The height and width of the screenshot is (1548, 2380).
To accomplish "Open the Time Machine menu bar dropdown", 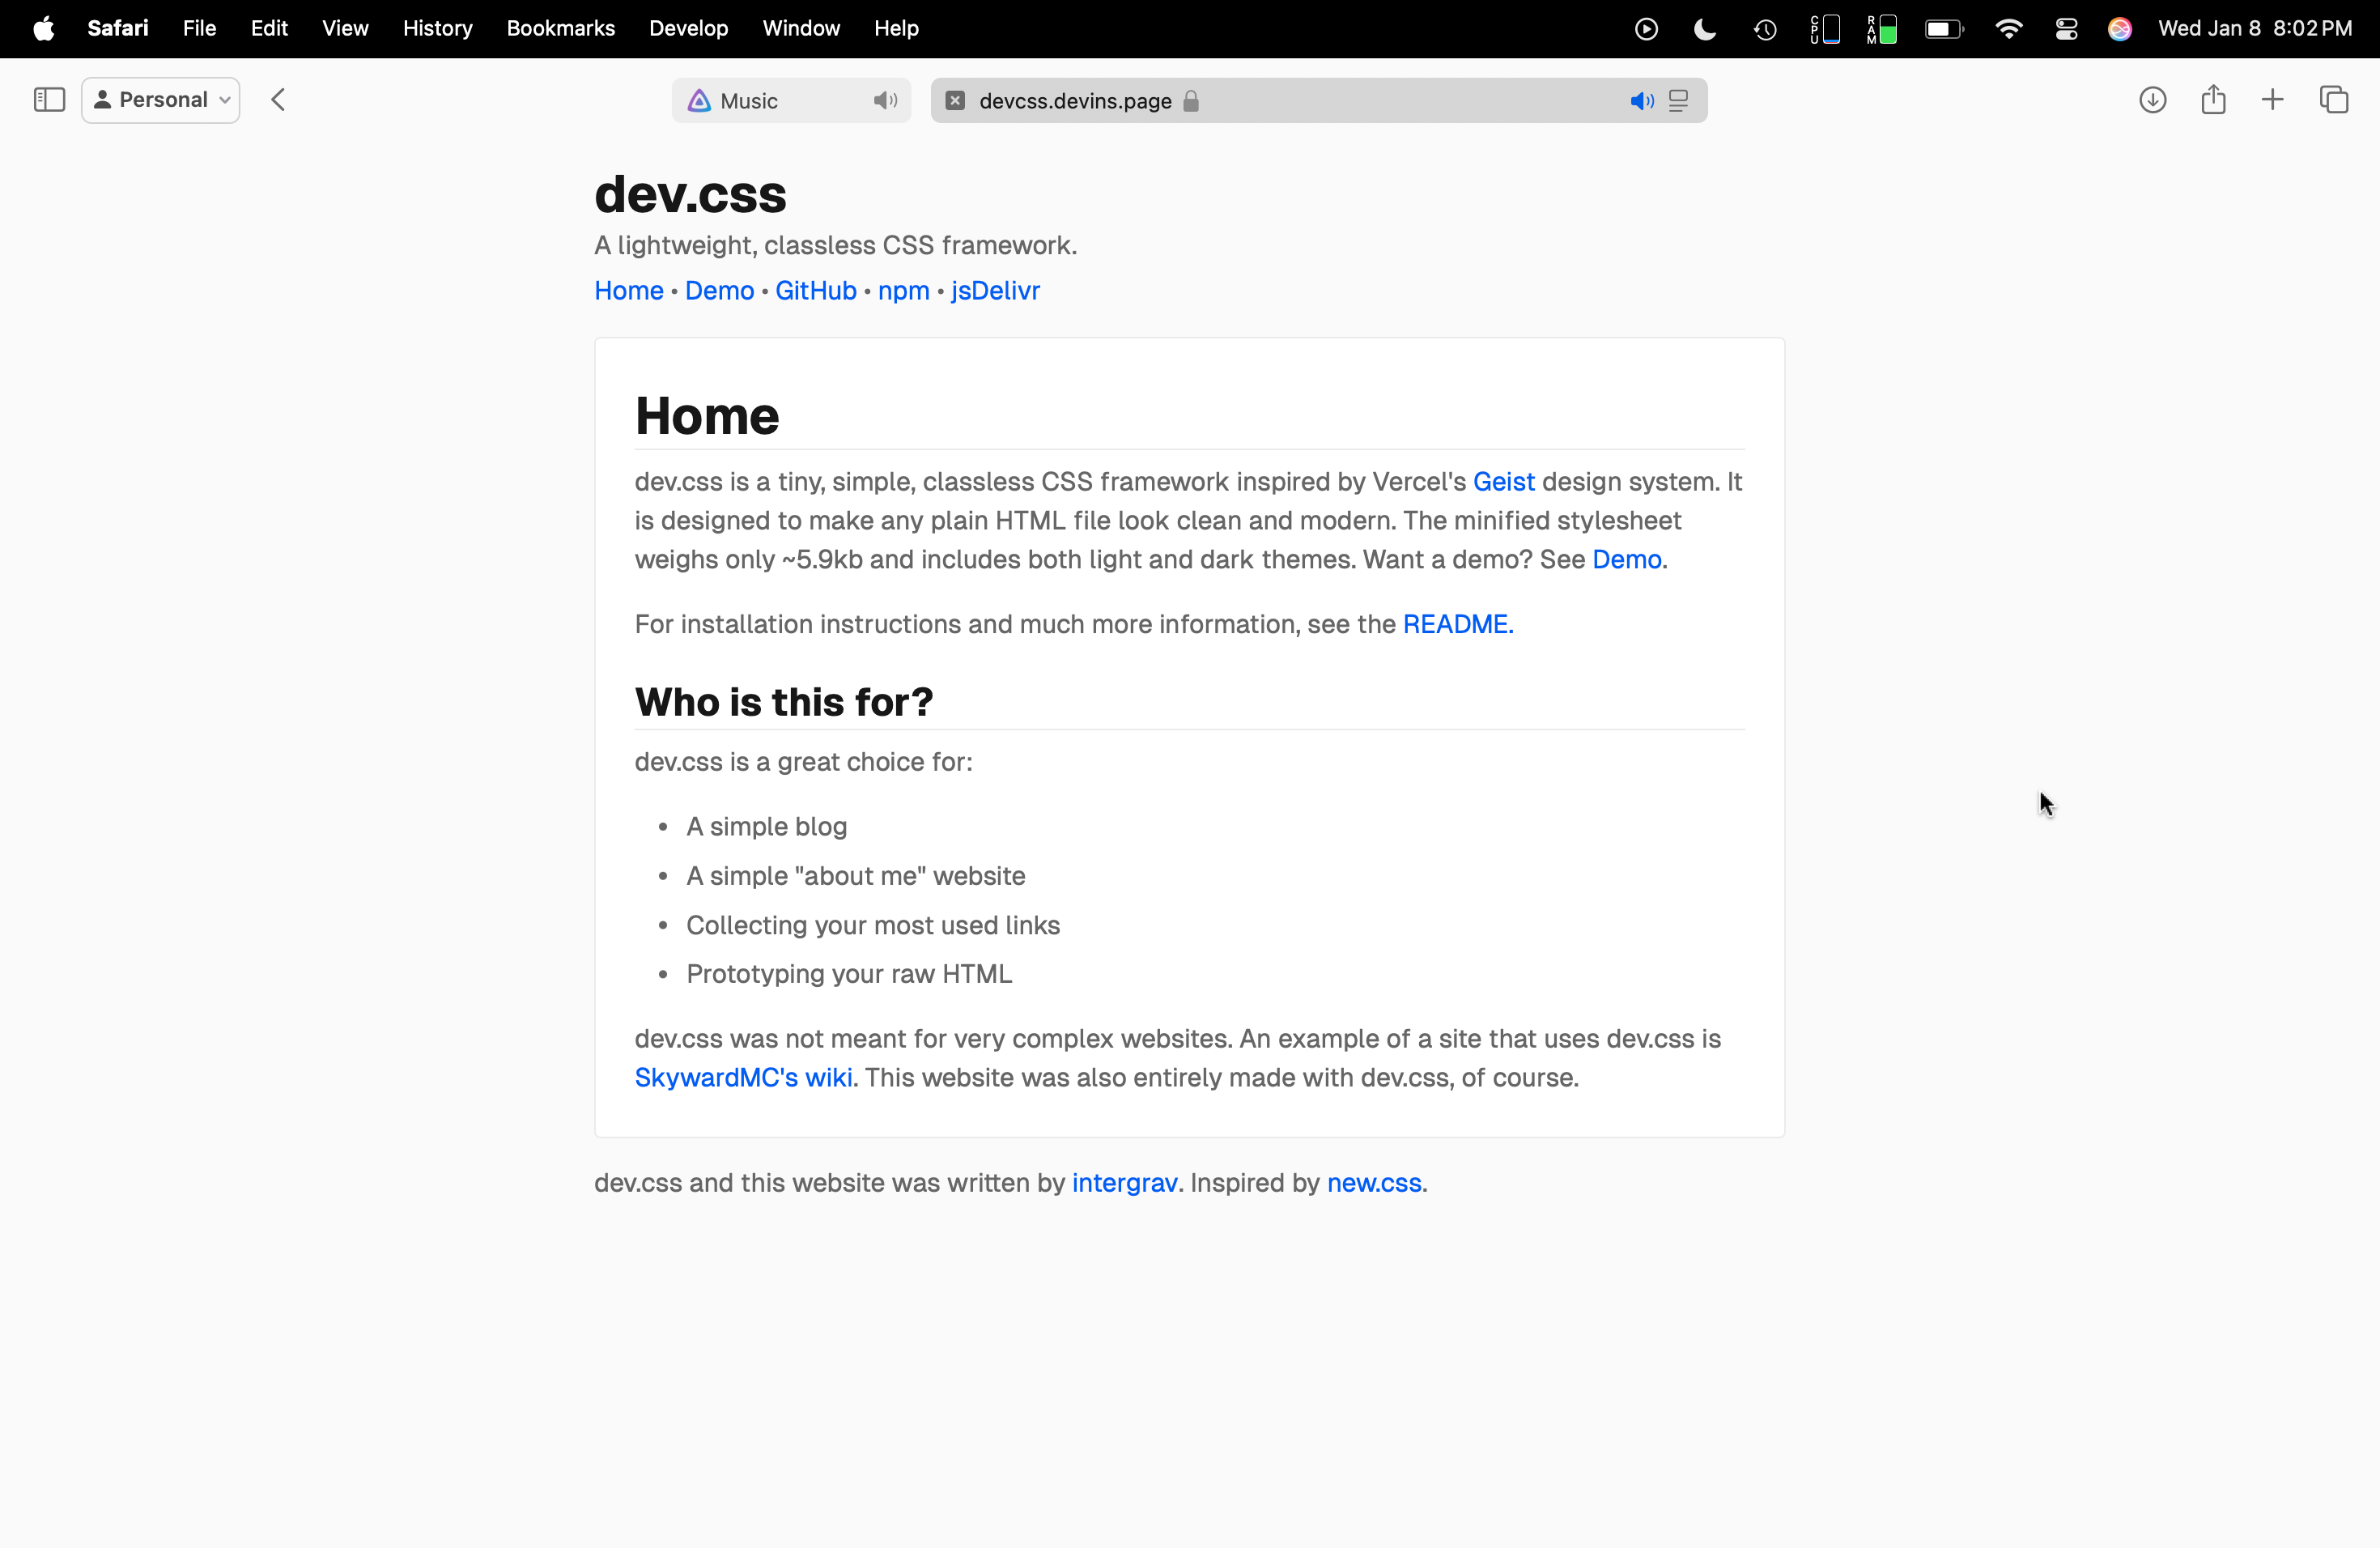I will tap(1764, 28).
